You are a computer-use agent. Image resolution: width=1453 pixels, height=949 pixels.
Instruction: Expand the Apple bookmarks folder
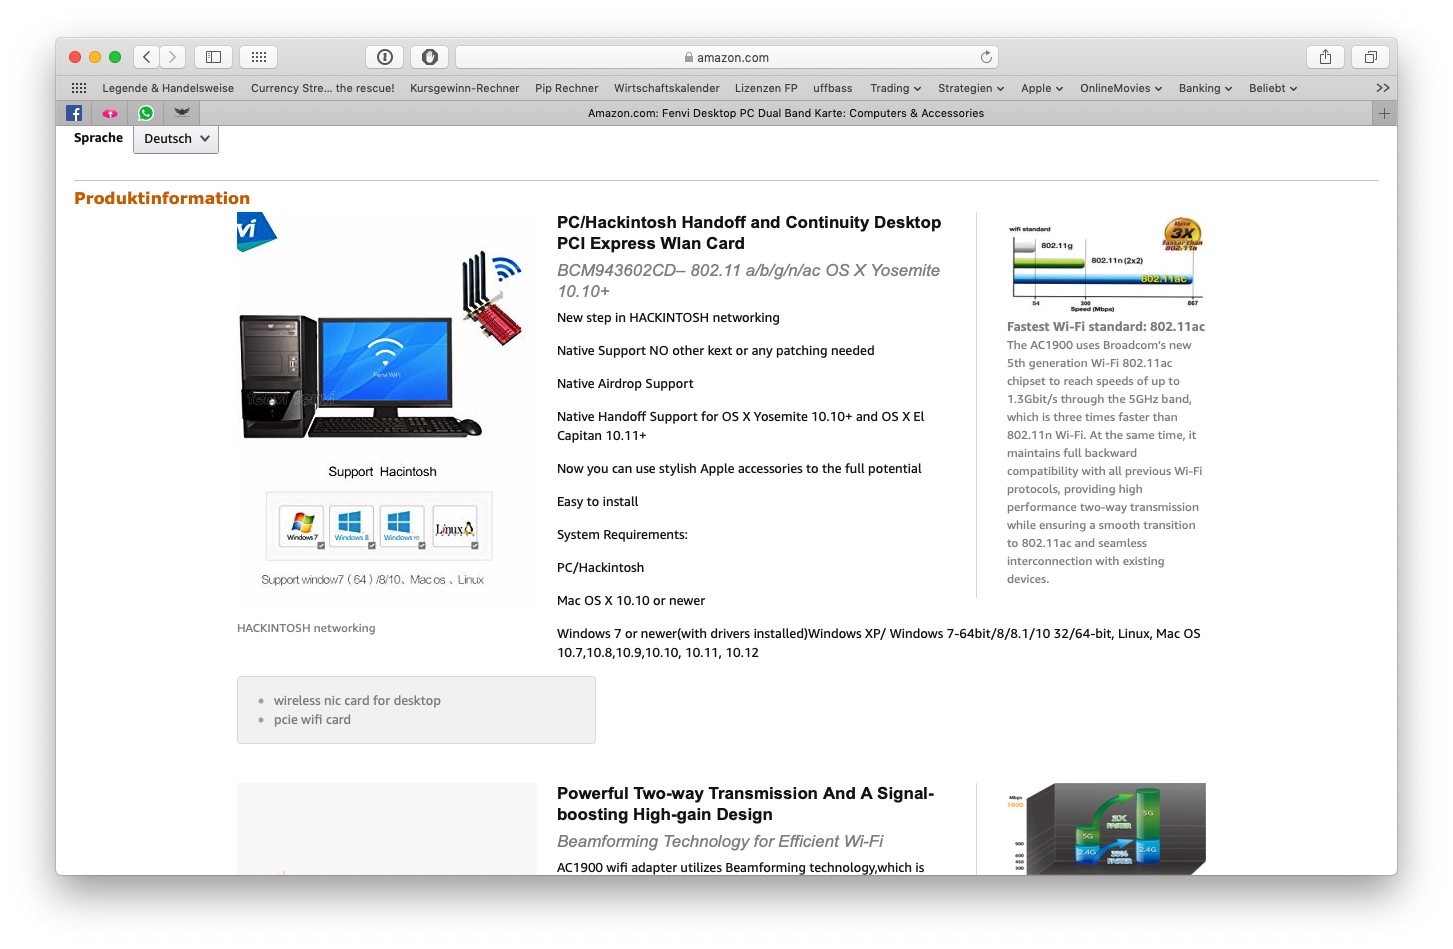1042,88
